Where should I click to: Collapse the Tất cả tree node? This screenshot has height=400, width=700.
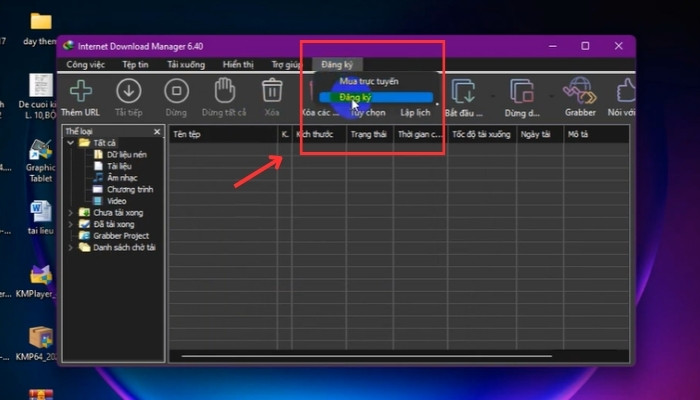71,143
